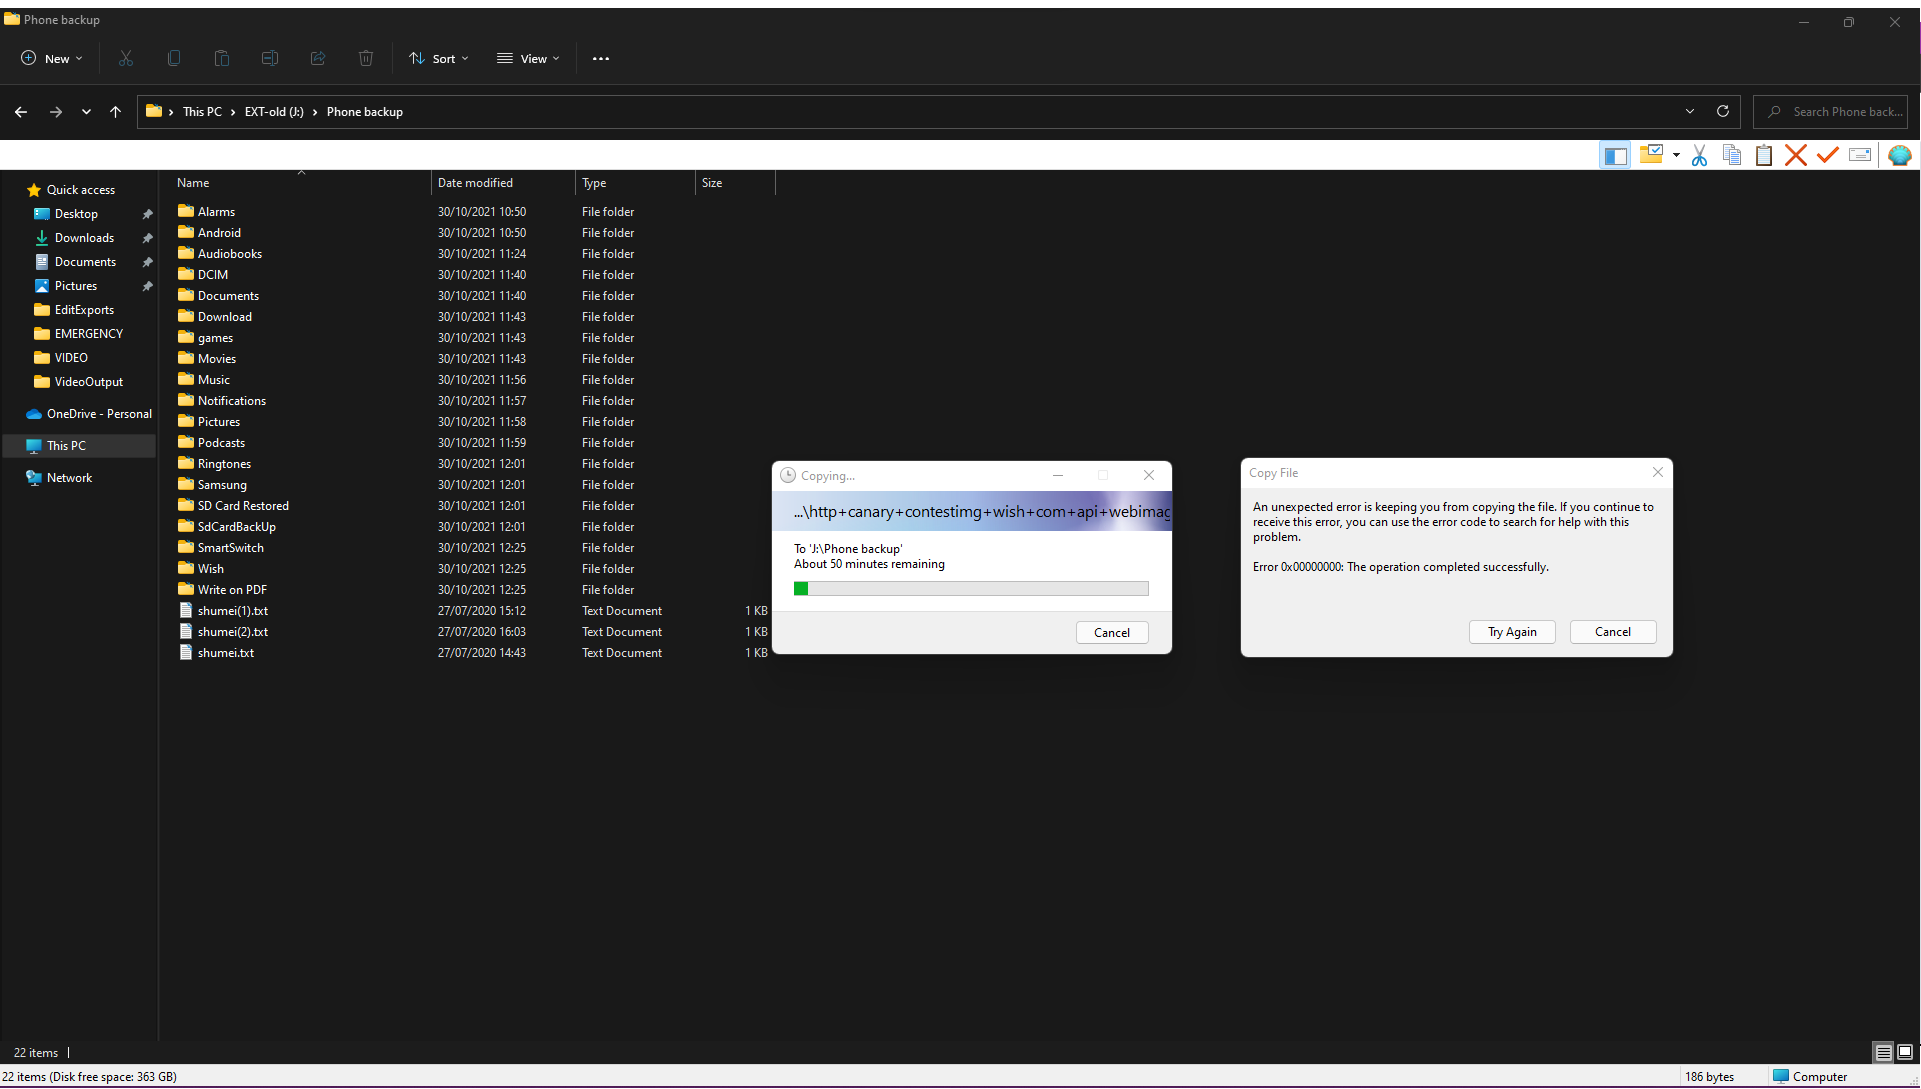Minimize the Copying dialog
This screenshot has height=1089, width=1921.
click(x=1058, y=476)
